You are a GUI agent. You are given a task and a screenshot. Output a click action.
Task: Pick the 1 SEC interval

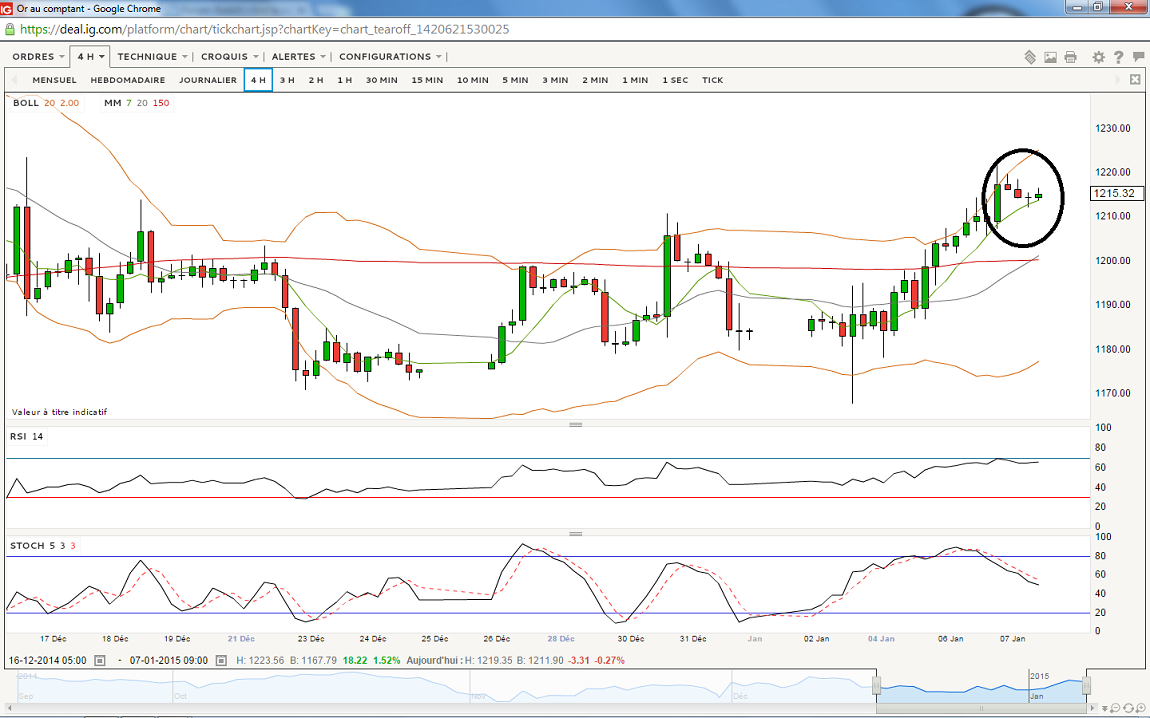[x=675, y=80]
